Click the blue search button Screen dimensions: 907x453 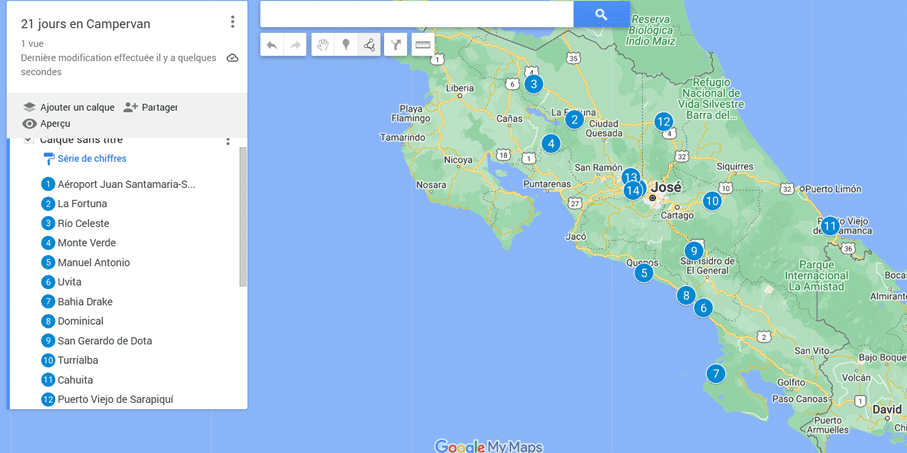point(602,14)
